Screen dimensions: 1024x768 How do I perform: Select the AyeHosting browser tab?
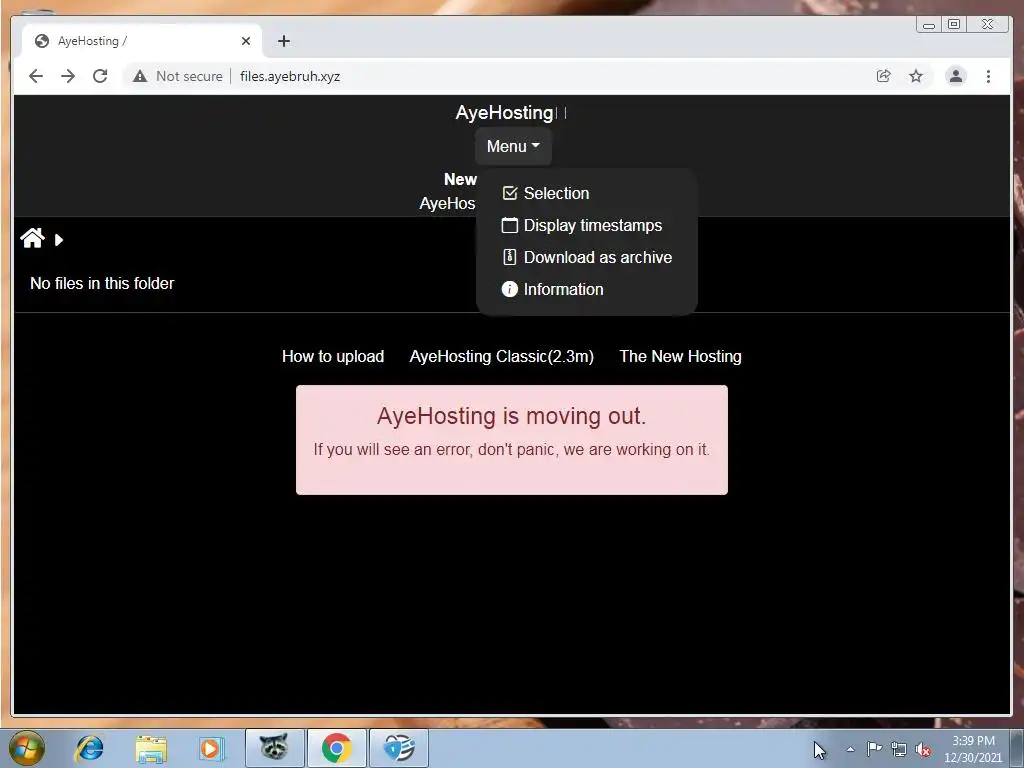(142, 41)
